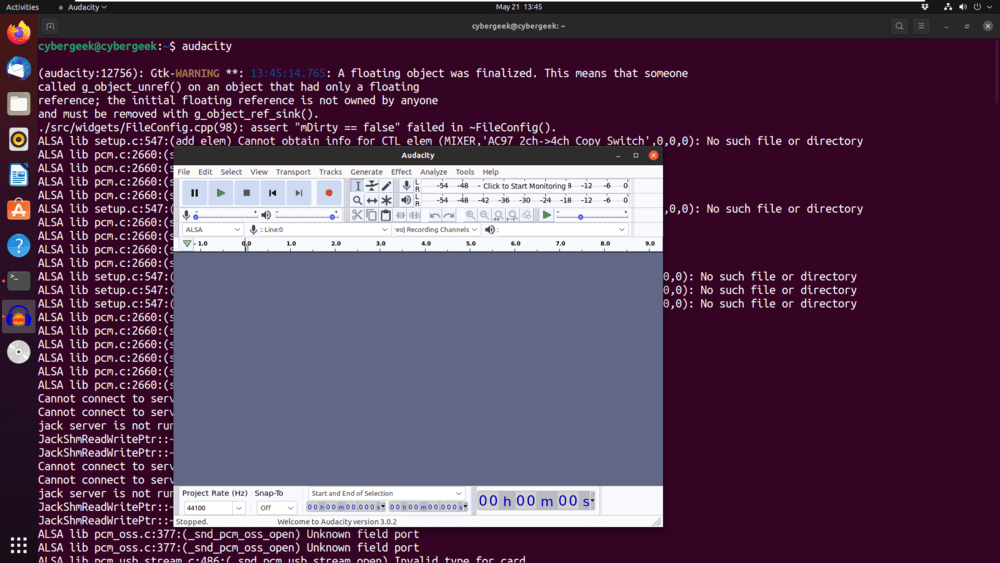The image size is (1000, 563).
Task: Open the Snap-To Off dropdown
Action: coord(276,508)
